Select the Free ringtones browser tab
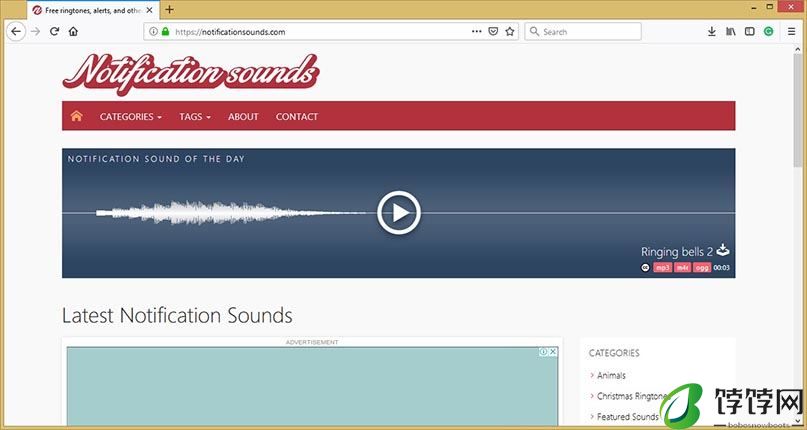This screenshot has height=430, width=807. tap(93, 10)
